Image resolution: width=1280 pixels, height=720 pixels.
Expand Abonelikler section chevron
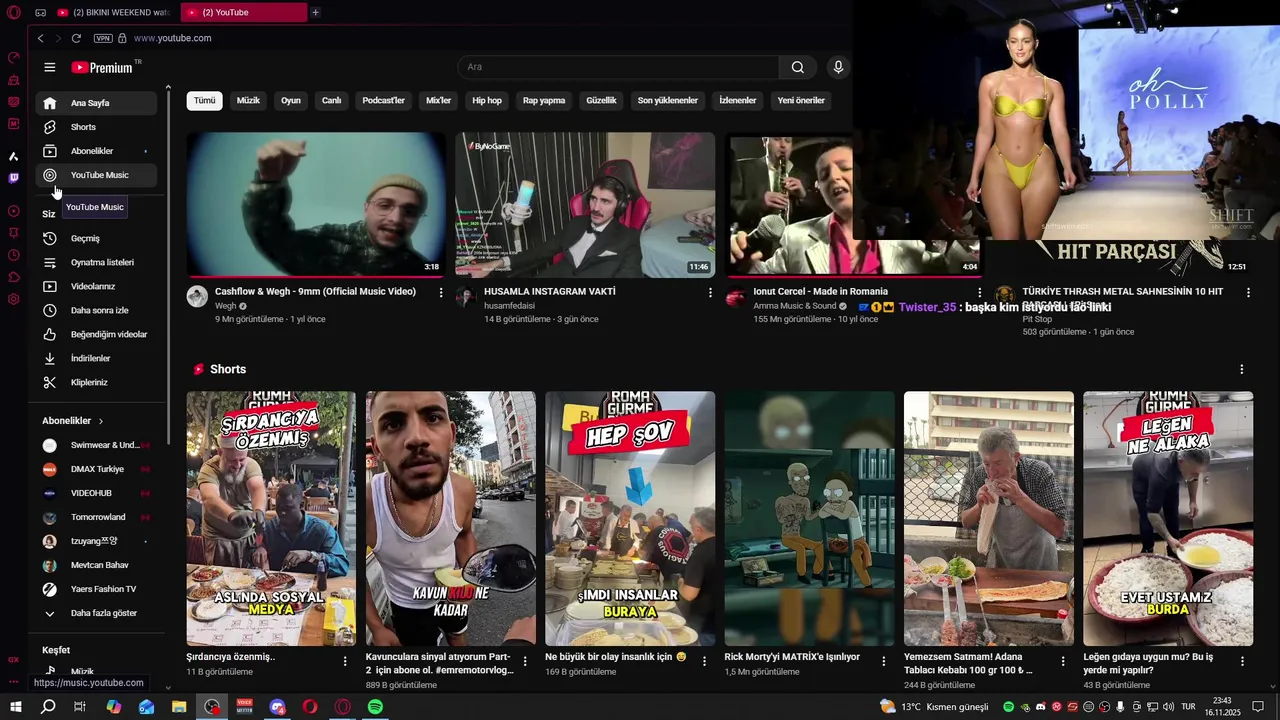(x=101, y=421)
